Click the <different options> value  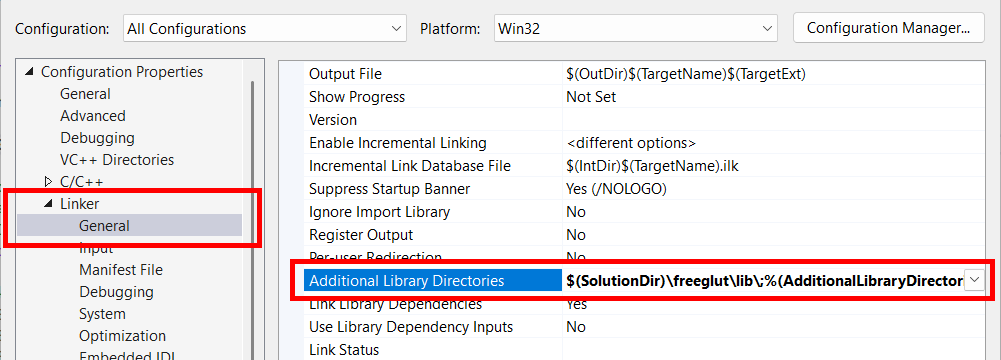[631, 143]
